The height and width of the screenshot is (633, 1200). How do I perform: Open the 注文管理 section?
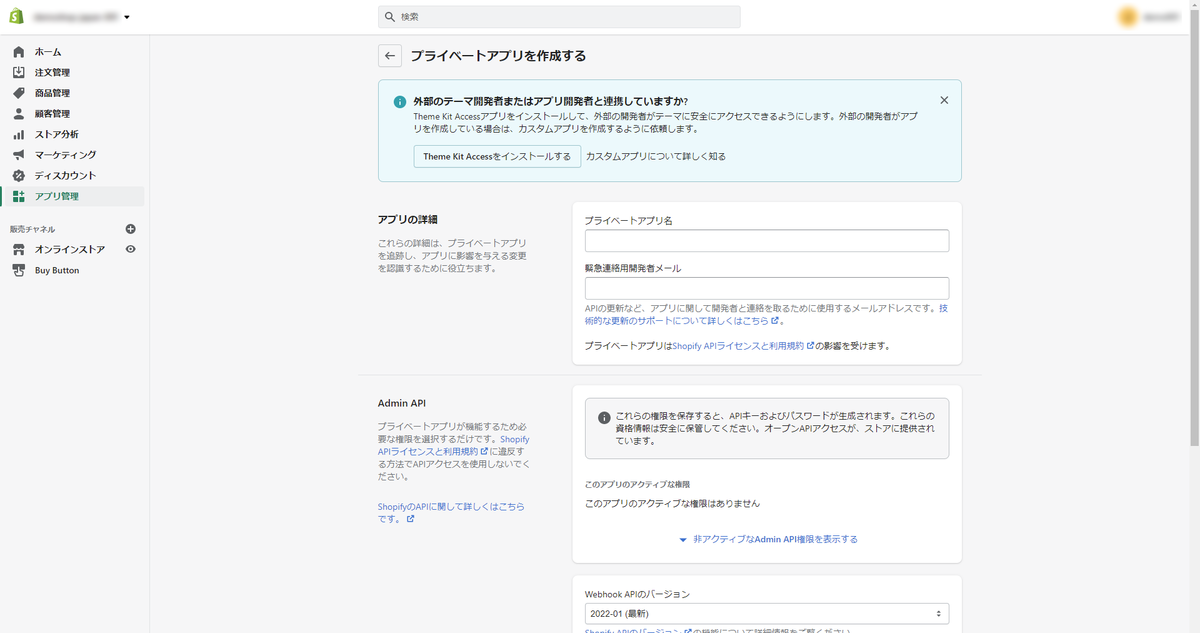(52, 71)
